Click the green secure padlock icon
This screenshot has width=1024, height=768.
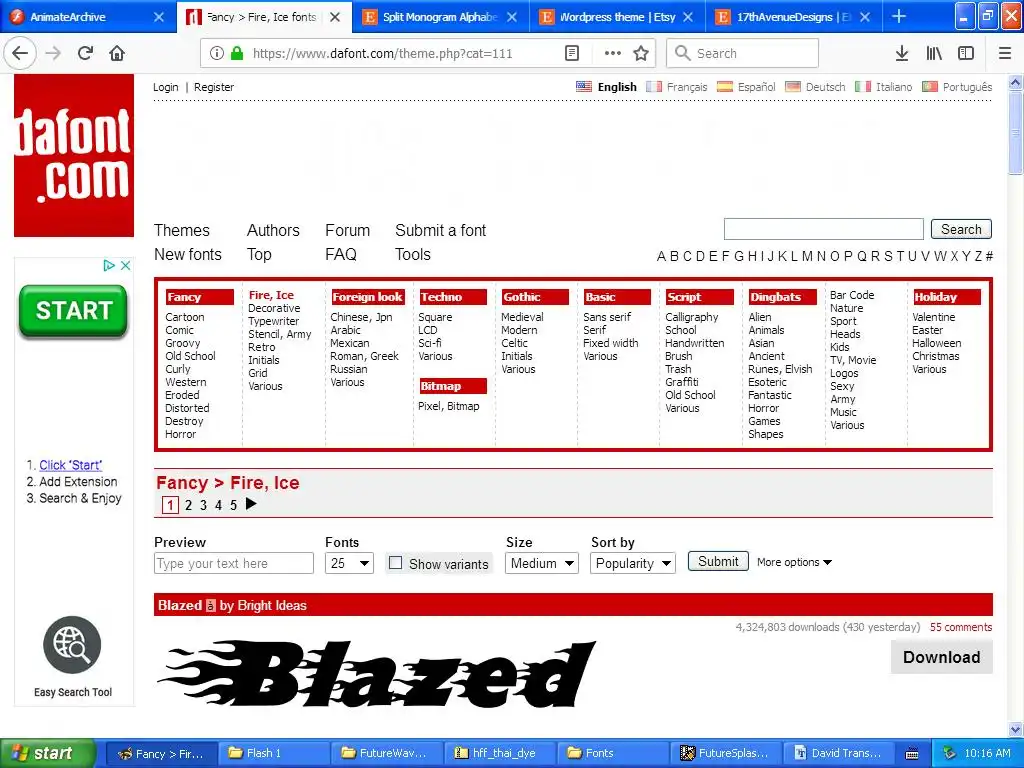(x=237, y=54)
